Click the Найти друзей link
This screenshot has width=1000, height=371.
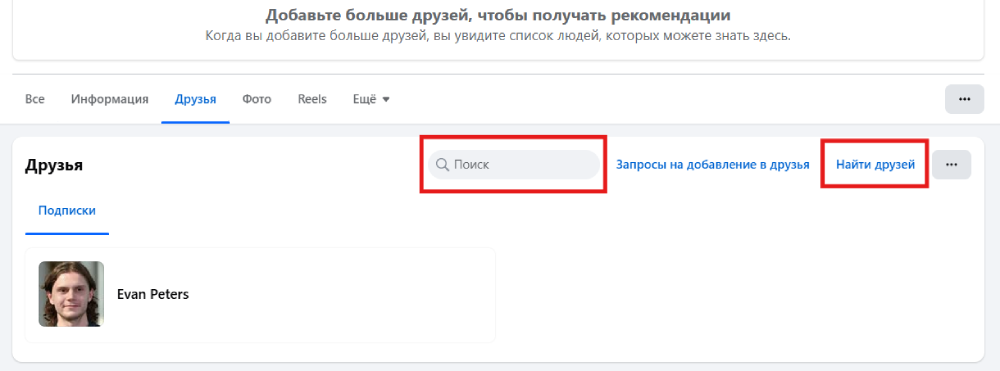coord(876,164)
